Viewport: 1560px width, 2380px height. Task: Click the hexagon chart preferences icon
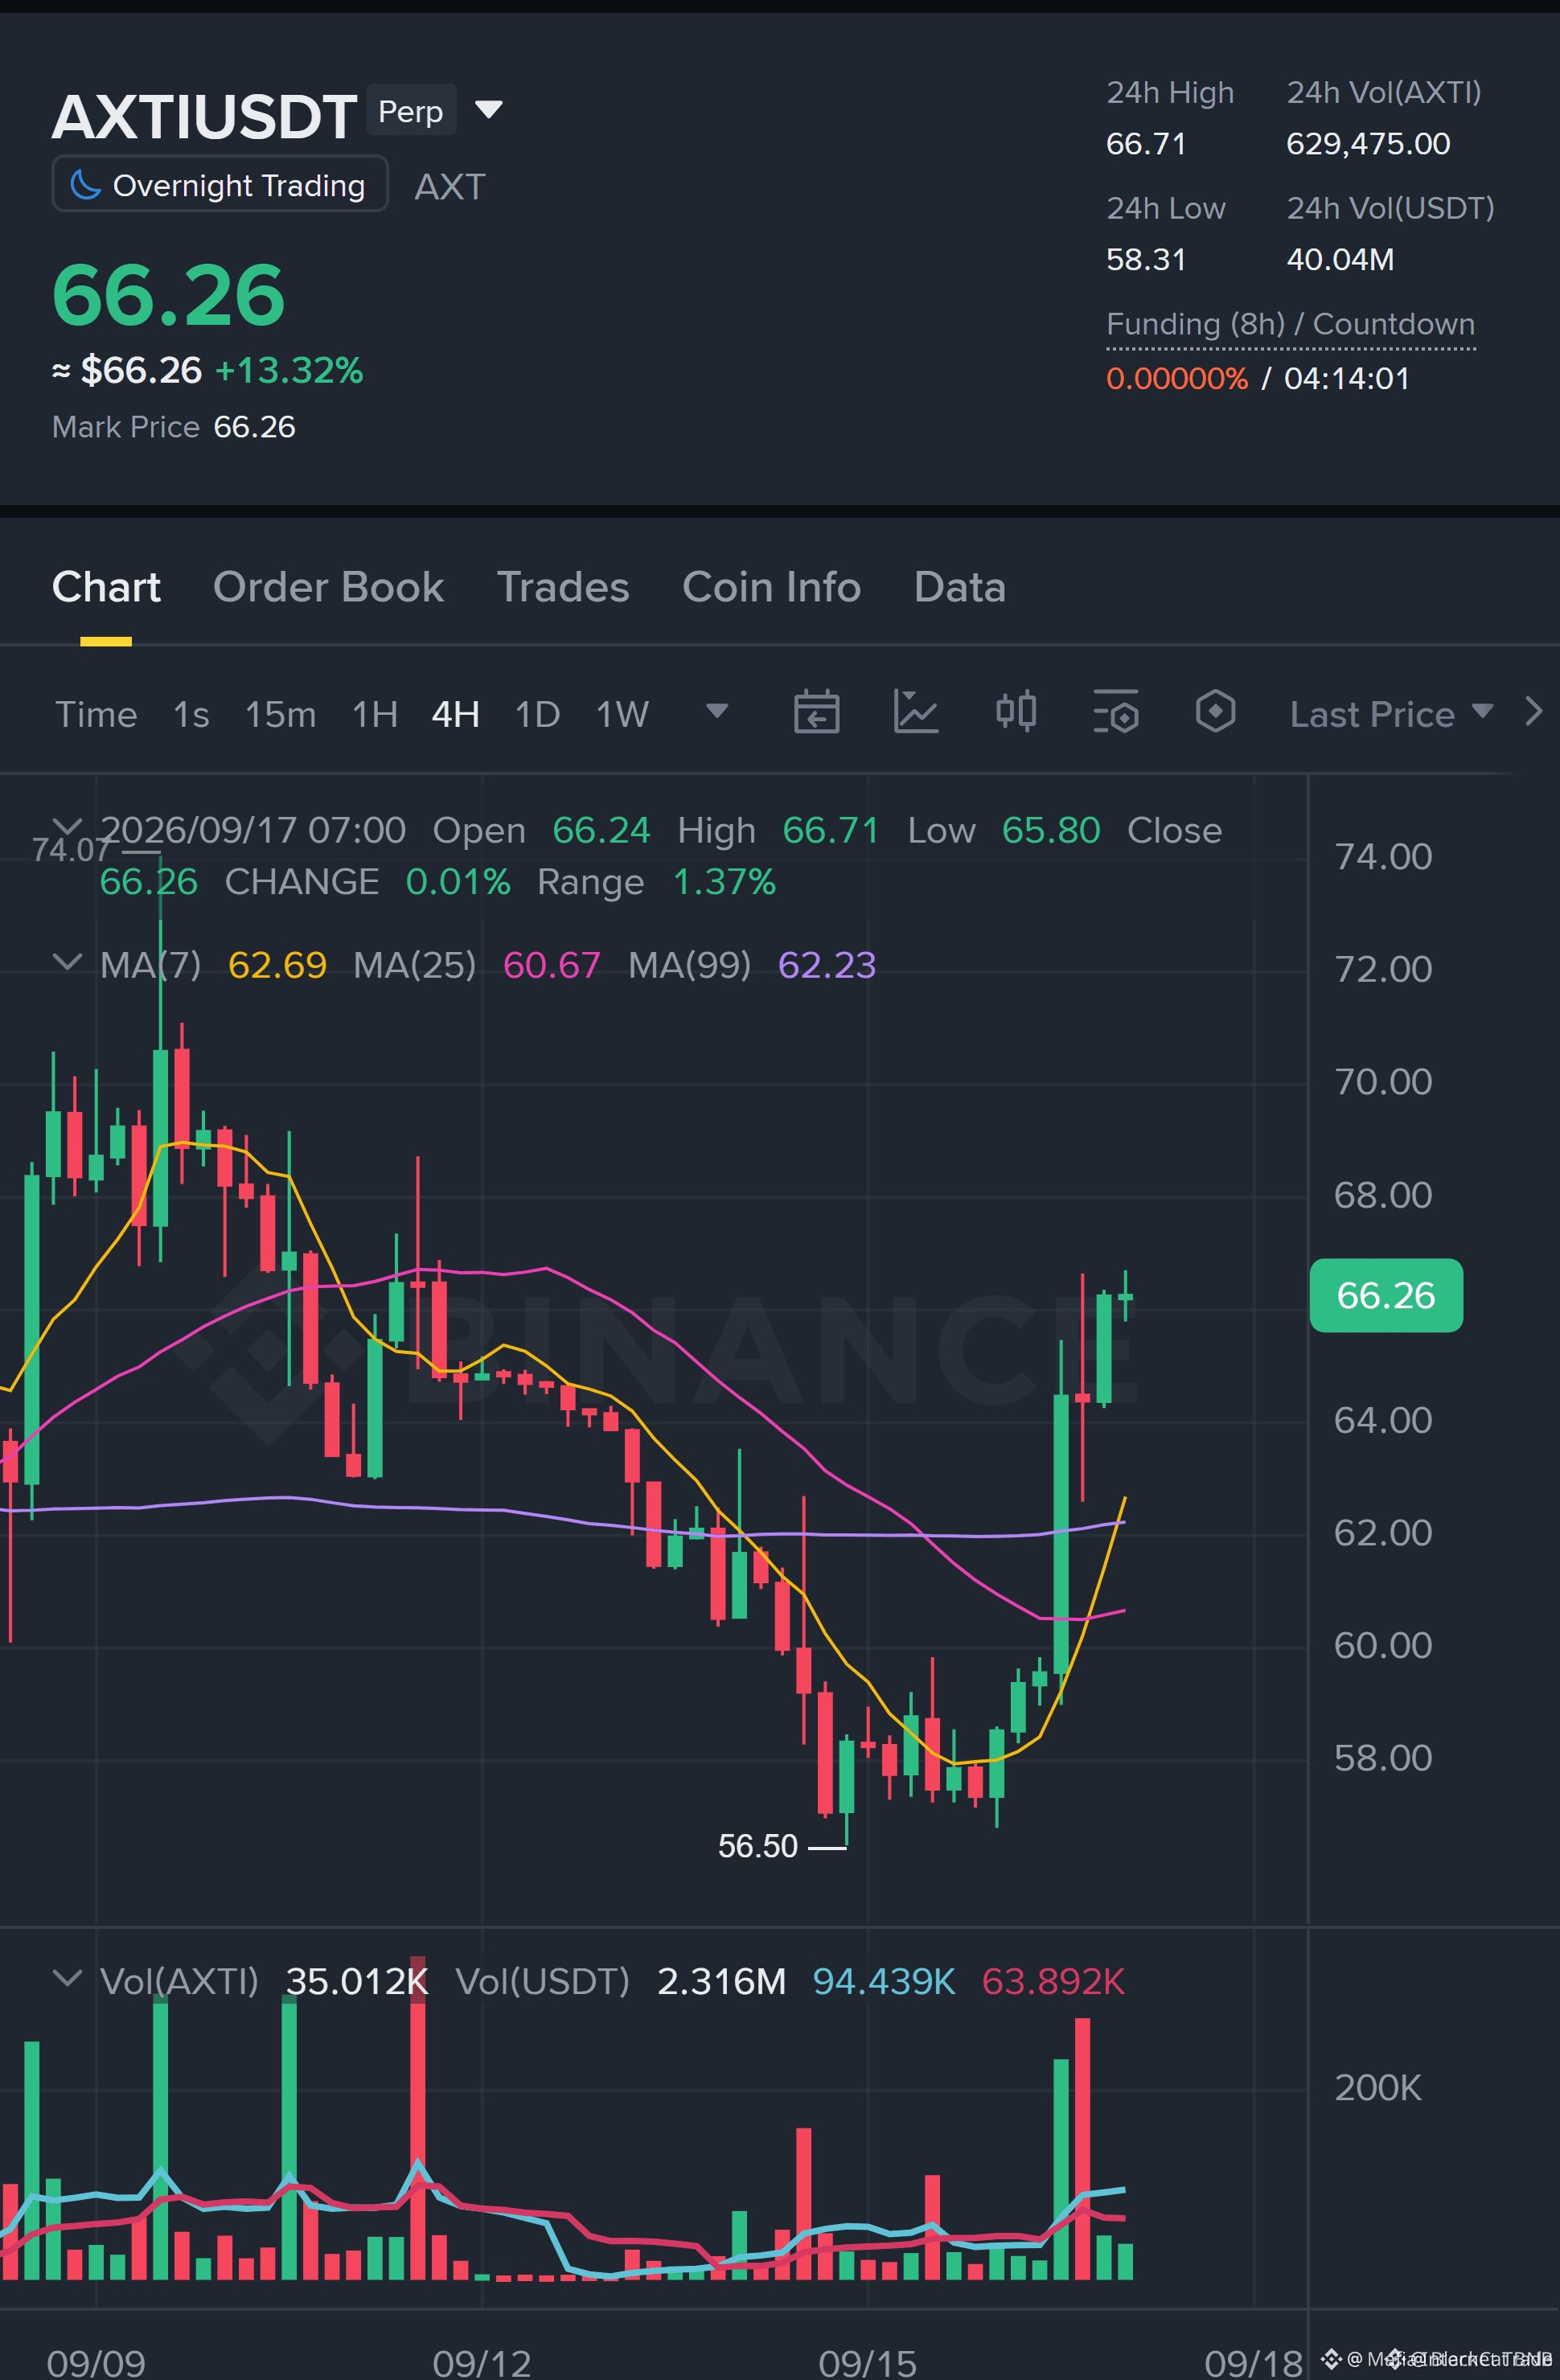pyautogui.click(x=1215, y=712)
